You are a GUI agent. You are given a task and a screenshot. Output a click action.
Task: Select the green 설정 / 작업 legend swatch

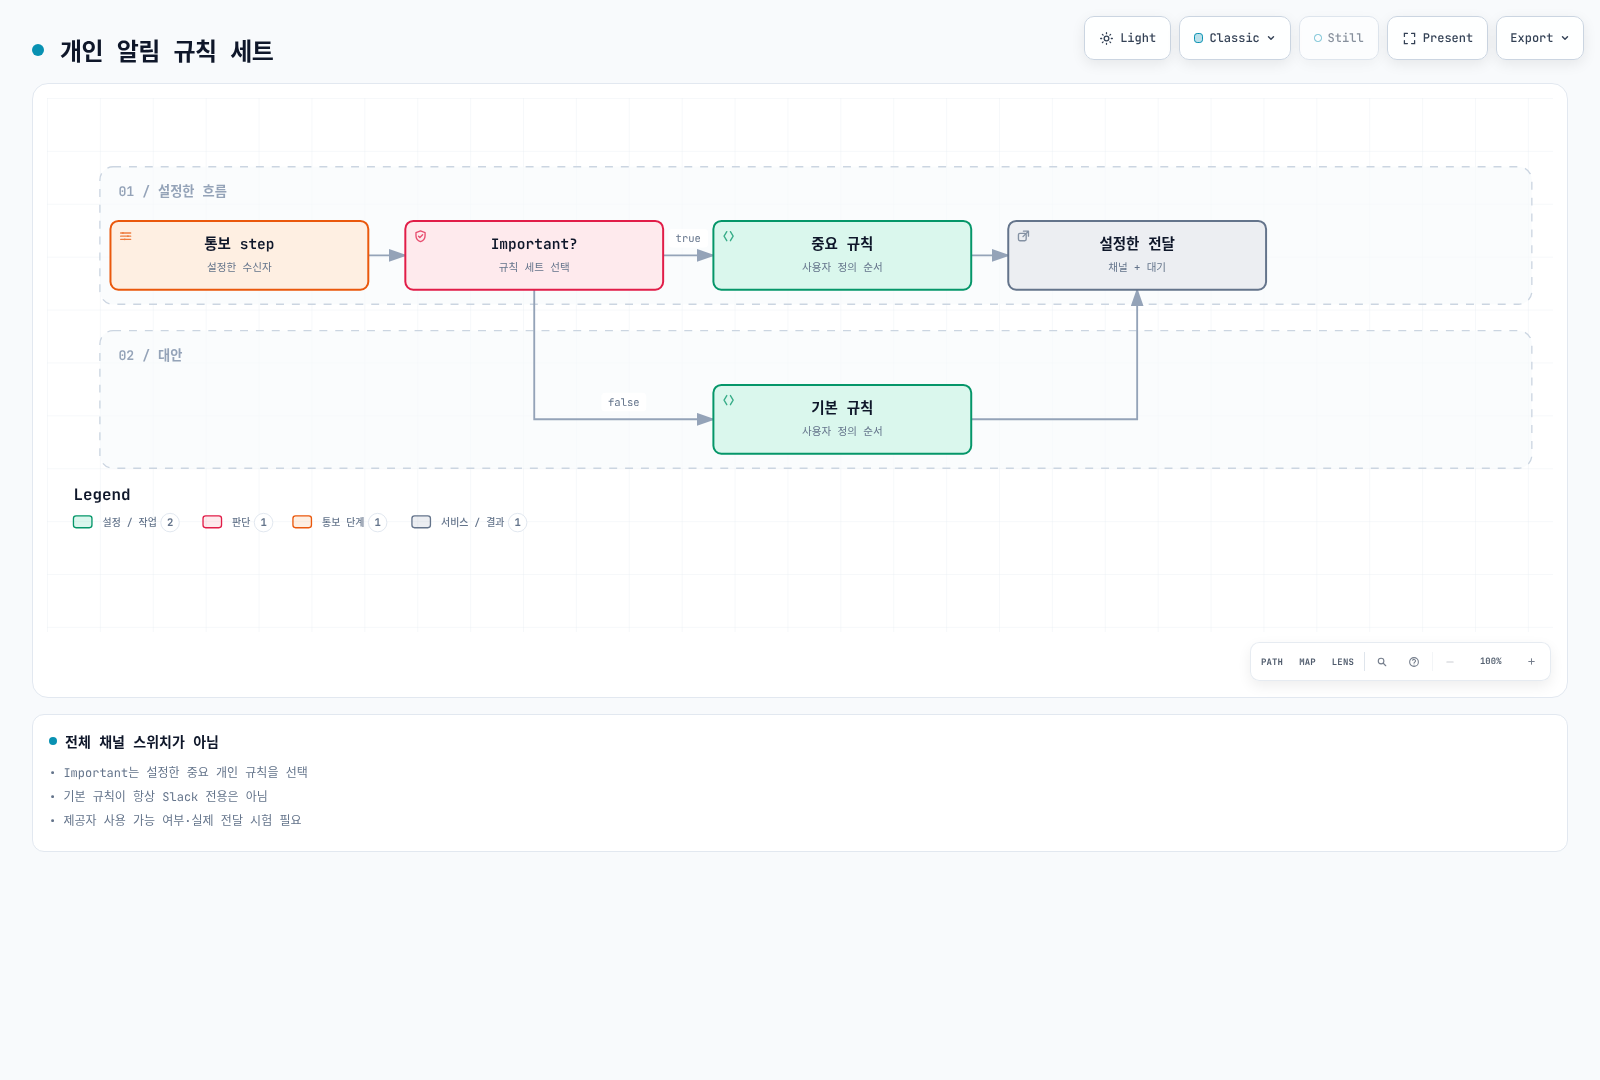tap(83, 522)
